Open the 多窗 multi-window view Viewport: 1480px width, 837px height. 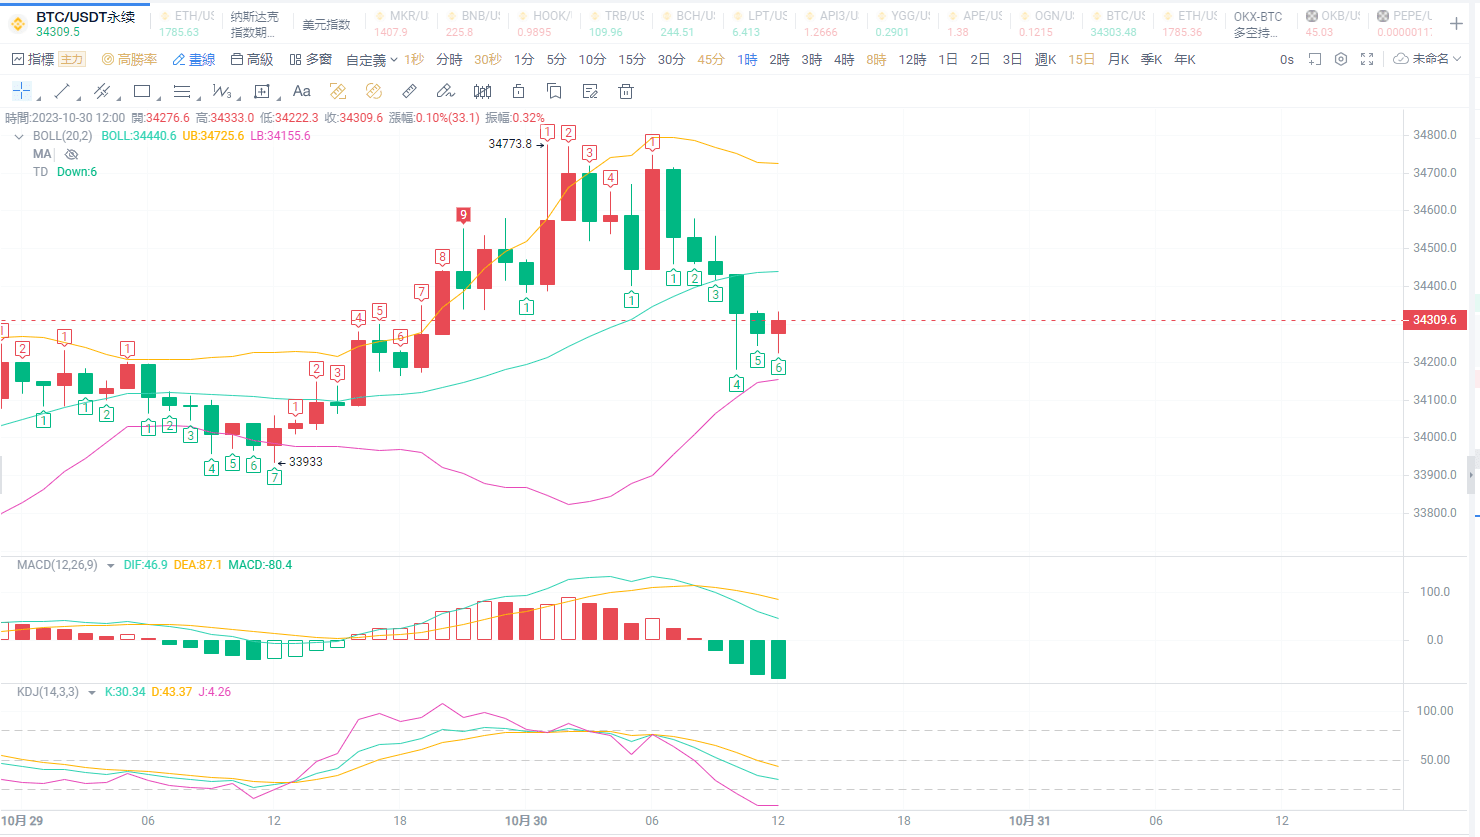point(312,59)
